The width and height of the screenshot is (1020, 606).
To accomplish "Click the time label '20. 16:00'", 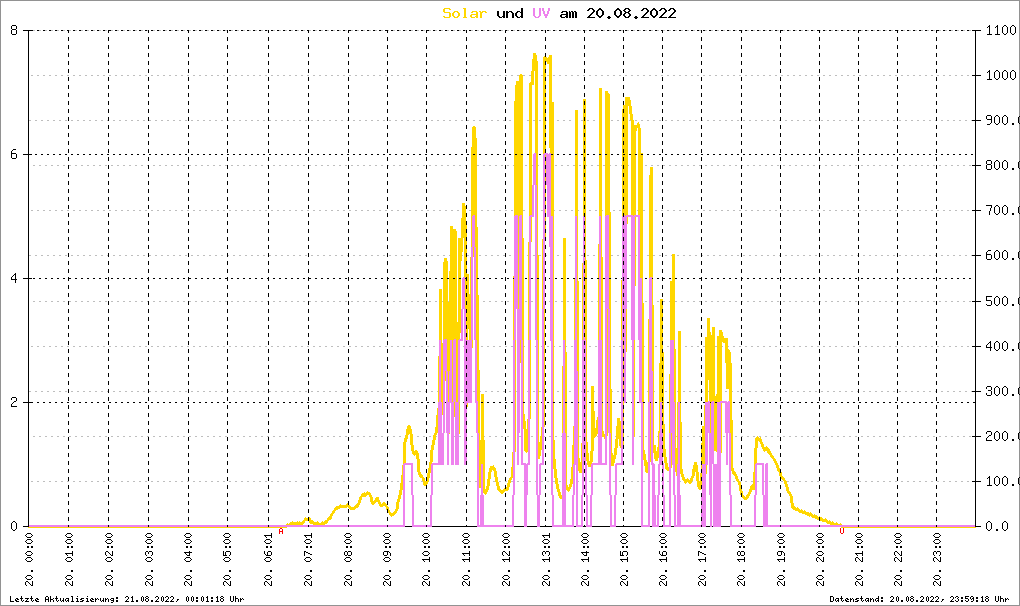I will (x=663, y=560).
